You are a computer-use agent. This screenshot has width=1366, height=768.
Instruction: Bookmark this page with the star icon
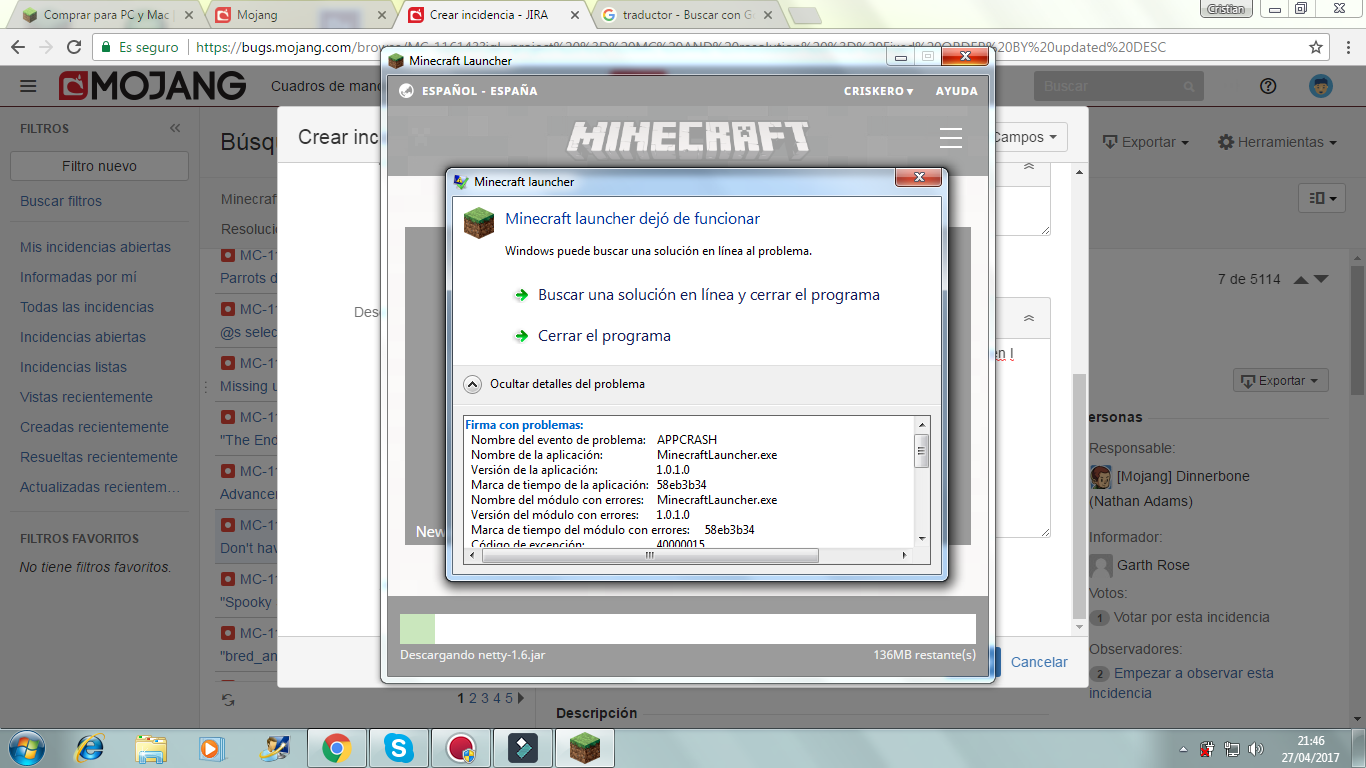pos(1316,47)
